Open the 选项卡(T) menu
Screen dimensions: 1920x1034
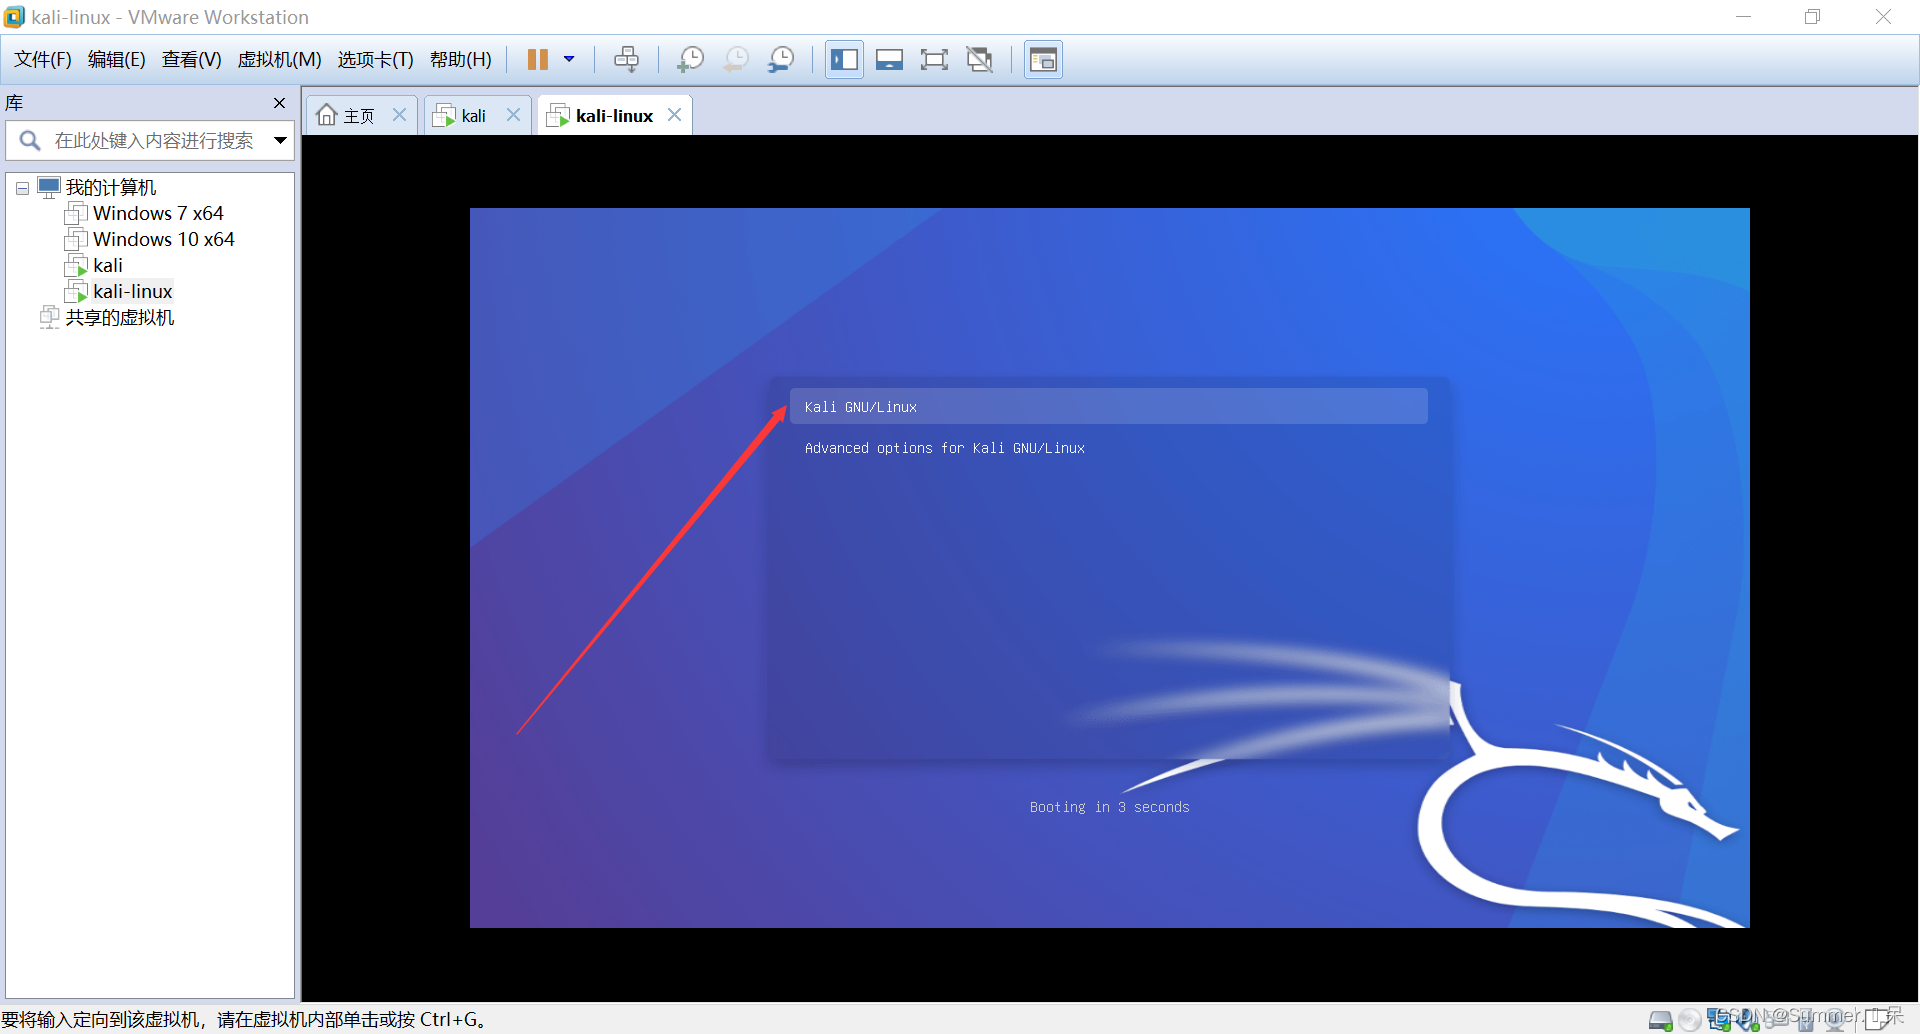pyautogui.click(x=375, y=60)
